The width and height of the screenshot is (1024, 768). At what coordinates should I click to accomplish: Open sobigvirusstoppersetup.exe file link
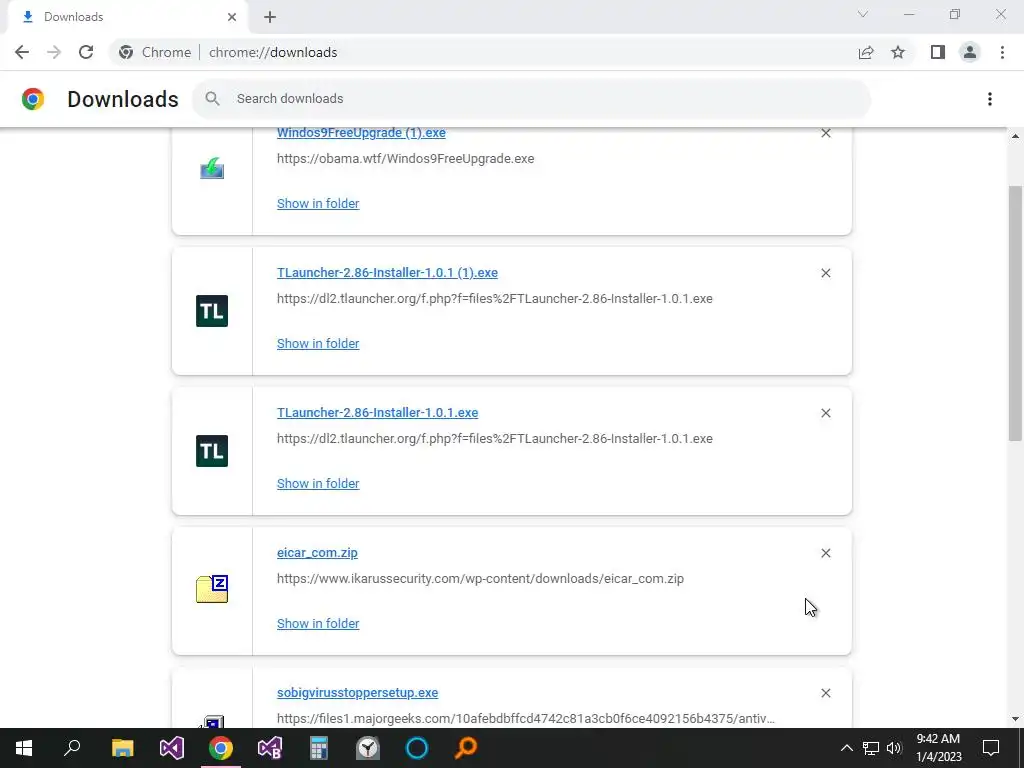357,693
